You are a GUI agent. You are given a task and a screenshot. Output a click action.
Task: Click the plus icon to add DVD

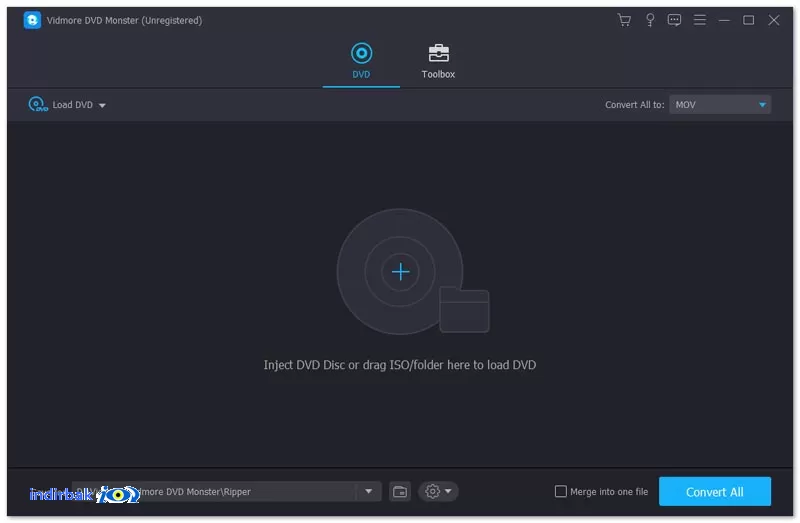click(x=401, y=272)
